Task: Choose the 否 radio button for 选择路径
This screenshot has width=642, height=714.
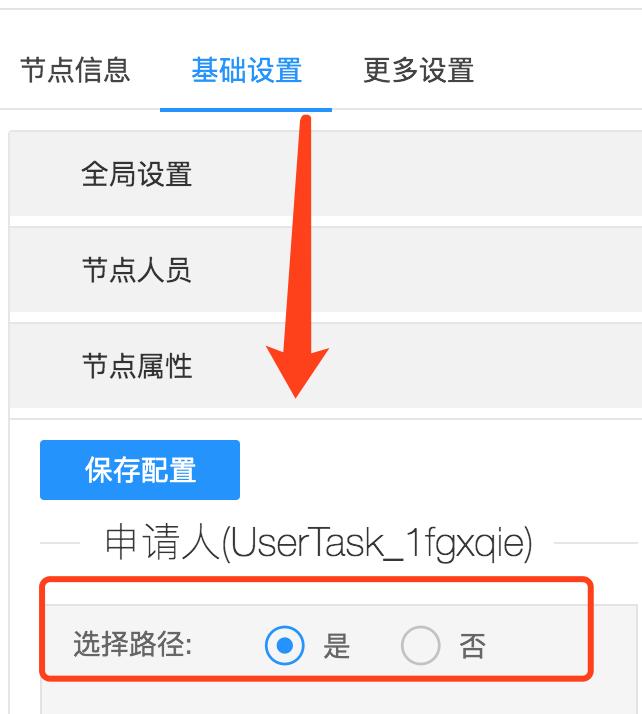Action: (420, 645)
